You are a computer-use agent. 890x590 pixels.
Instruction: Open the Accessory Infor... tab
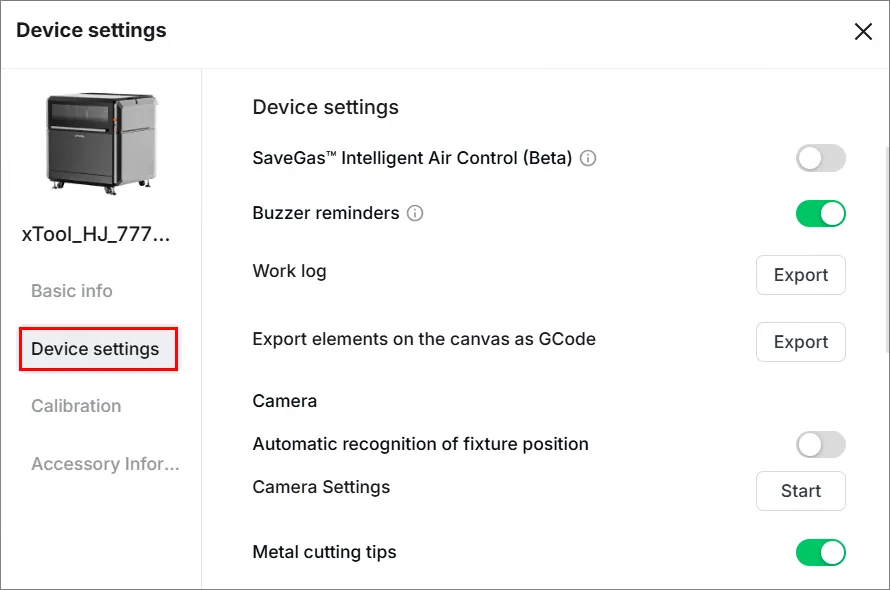pos(105,464)
